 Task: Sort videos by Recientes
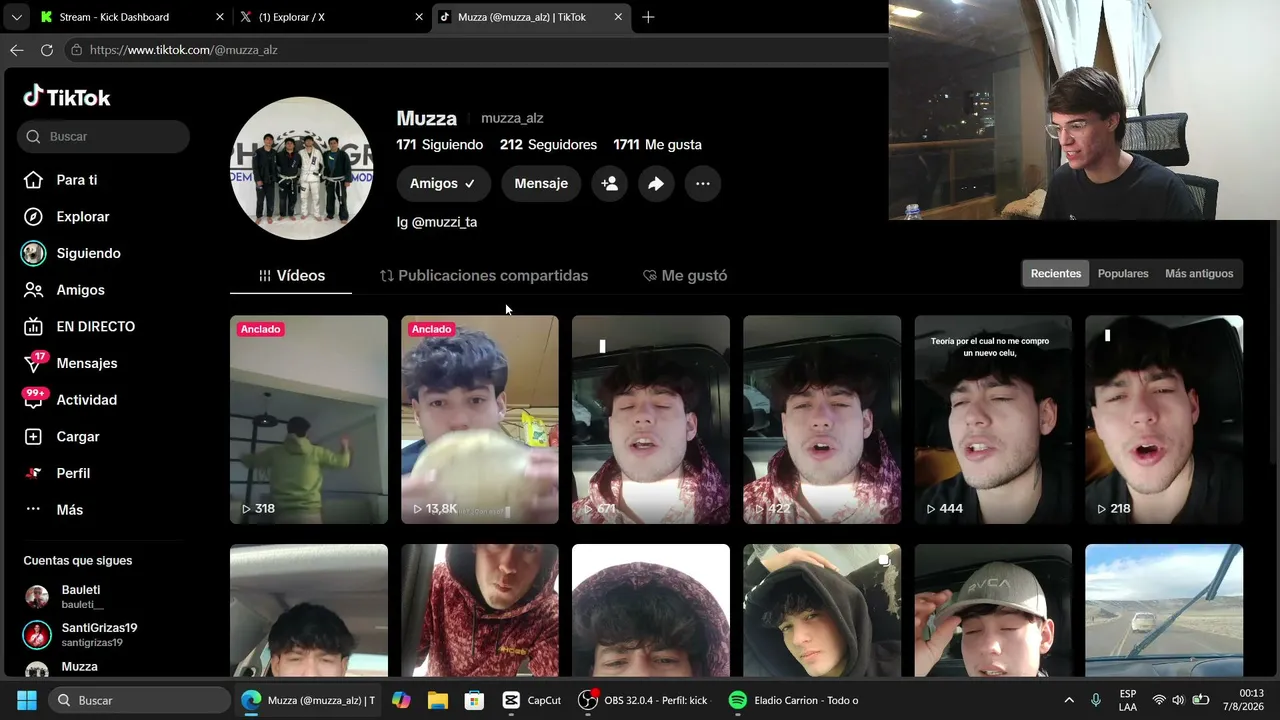pyautogui.click(x=1056, y=274)
